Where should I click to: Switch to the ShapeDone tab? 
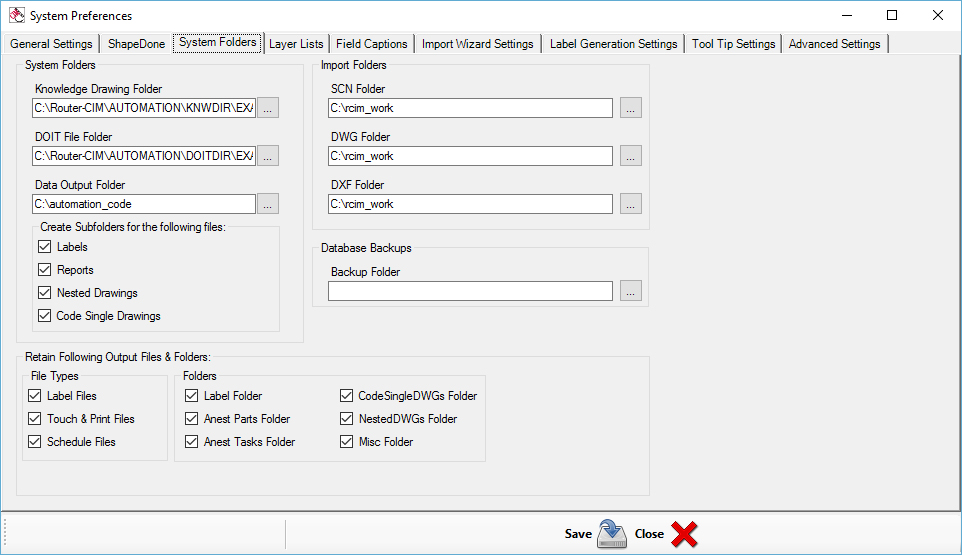coord(136,44)
